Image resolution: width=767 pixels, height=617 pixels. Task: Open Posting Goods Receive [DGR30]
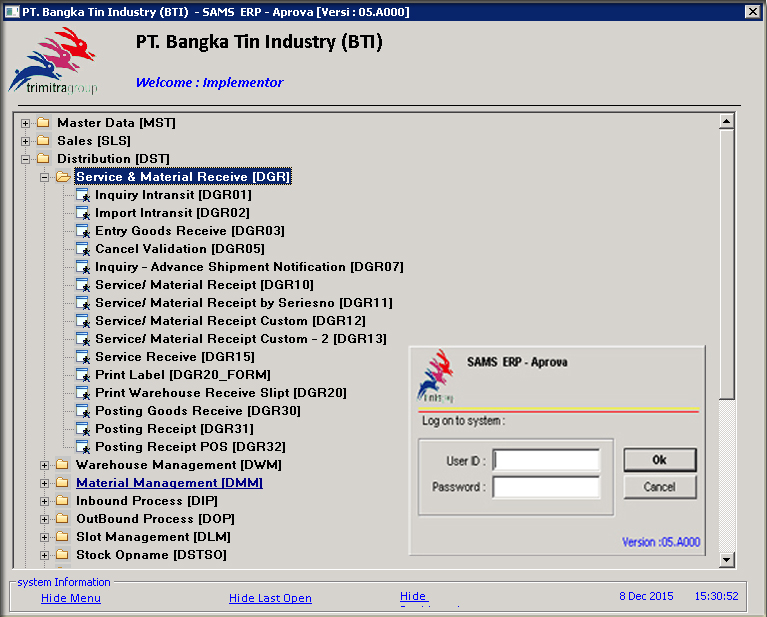(198, 411)
